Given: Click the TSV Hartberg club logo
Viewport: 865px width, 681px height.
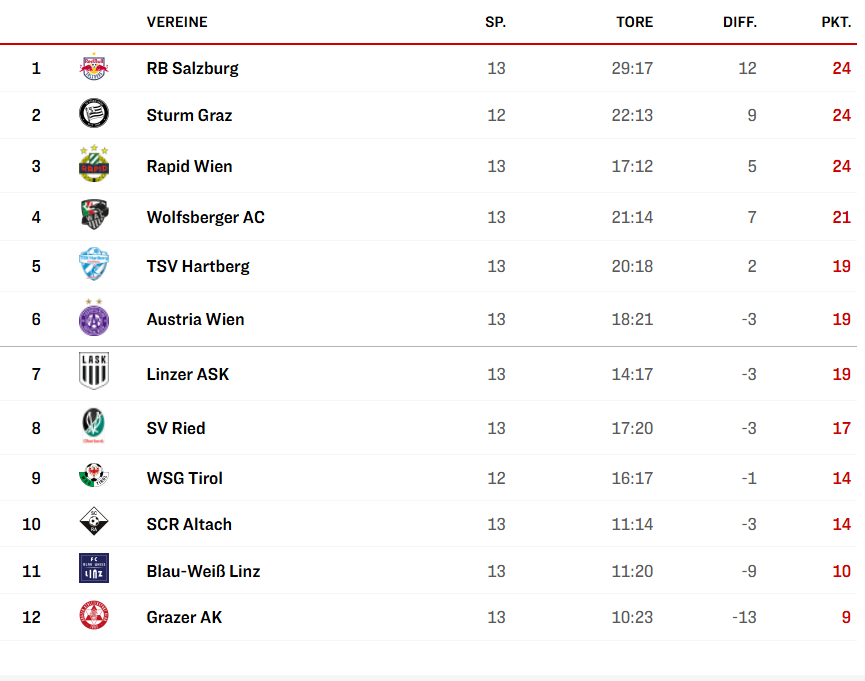Looking at the screenshot, I should point(94,265).
